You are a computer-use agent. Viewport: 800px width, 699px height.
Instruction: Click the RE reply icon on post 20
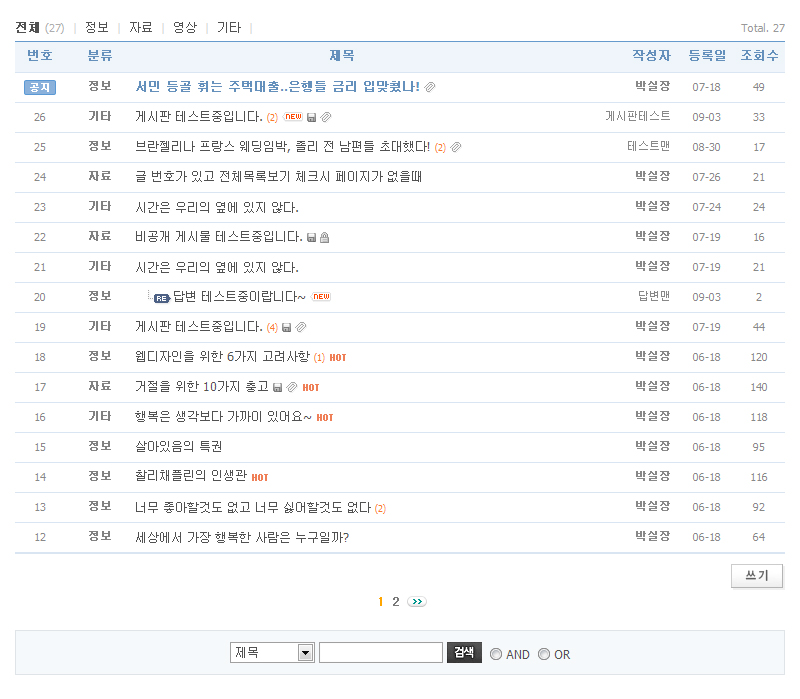(x=162, y=298)
